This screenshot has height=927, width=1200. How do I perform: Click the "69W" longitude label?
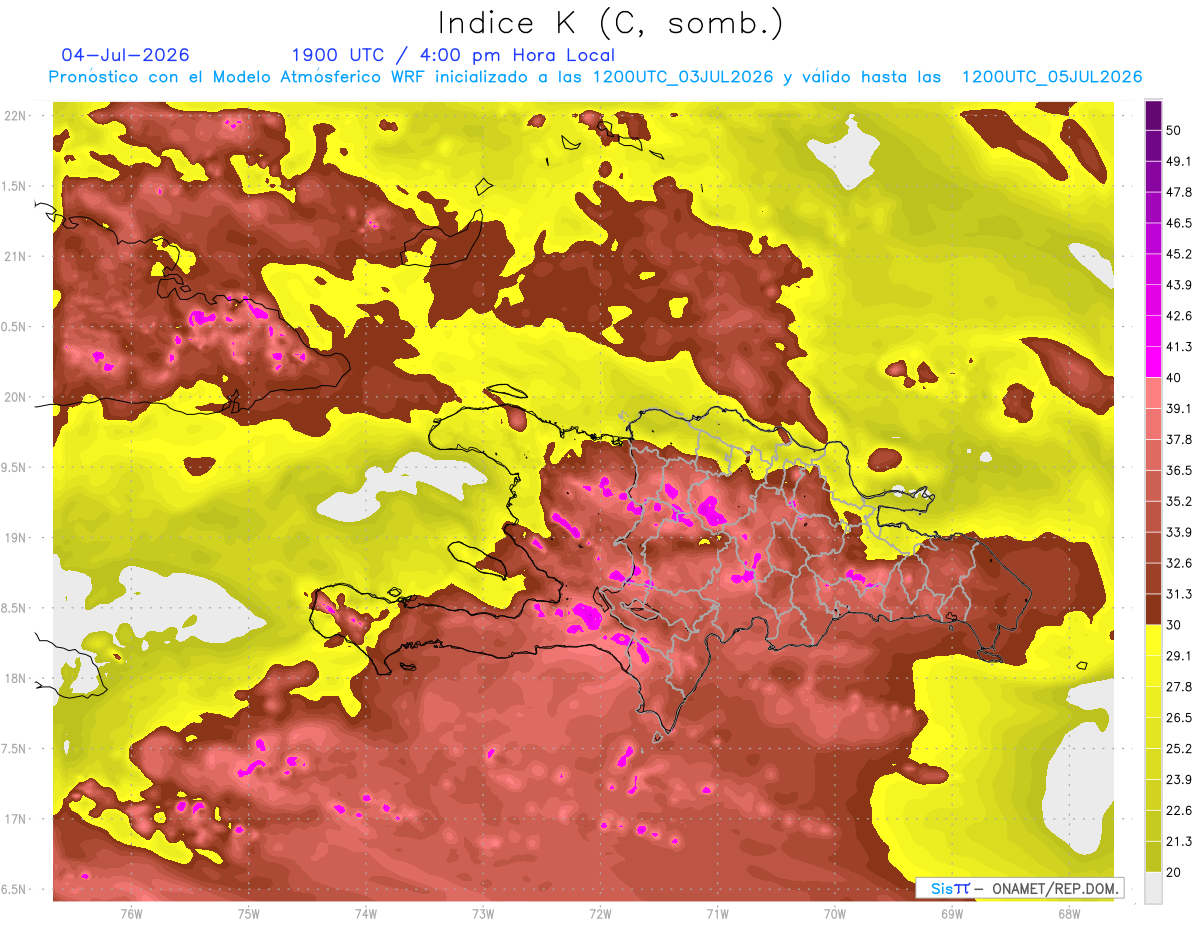coord(952,914)
